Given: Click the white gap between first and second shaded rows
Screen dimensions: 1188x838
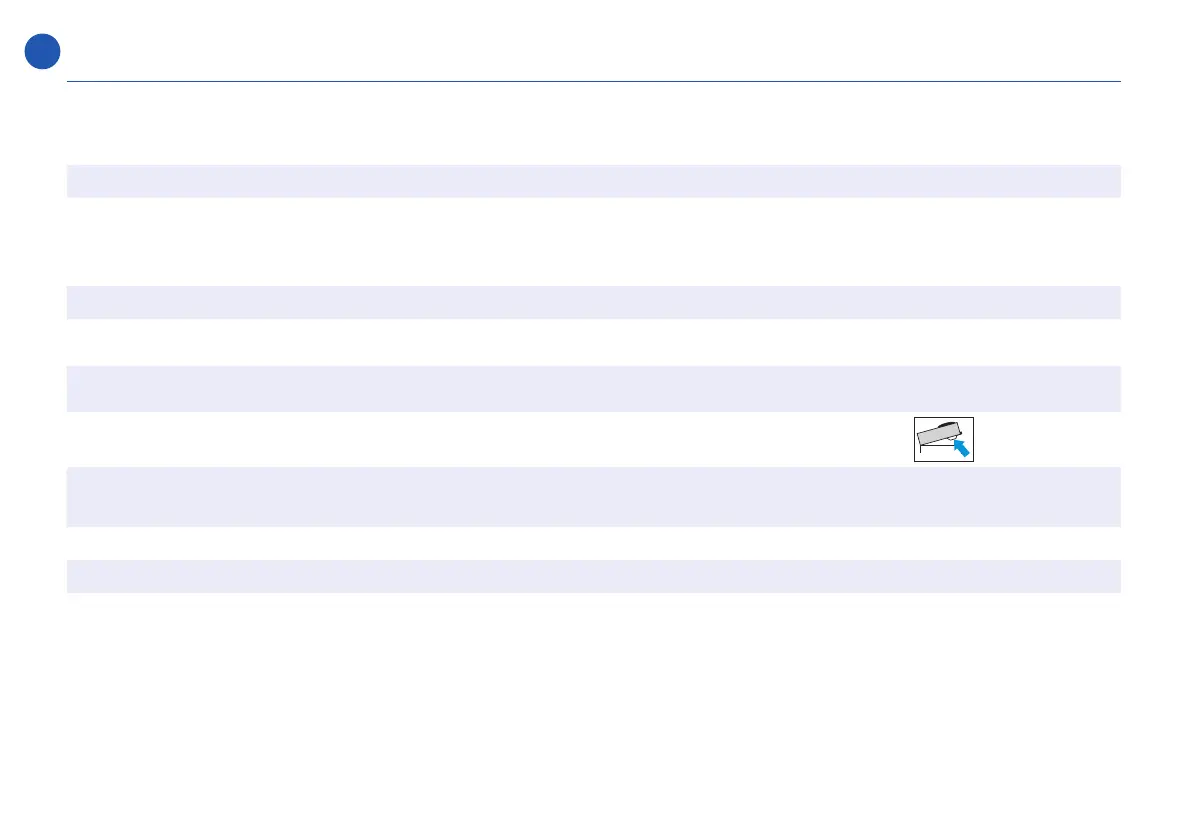Looking at the screenshot, I should pyautogui.click(x=593, y=241).
